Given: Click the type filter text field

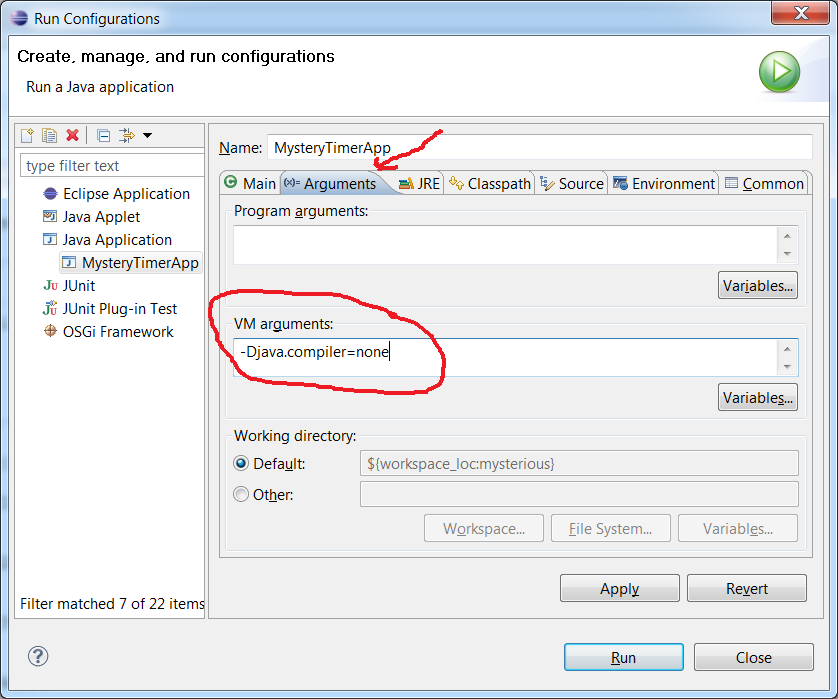Looking at the screenshot, I should 112,166.
